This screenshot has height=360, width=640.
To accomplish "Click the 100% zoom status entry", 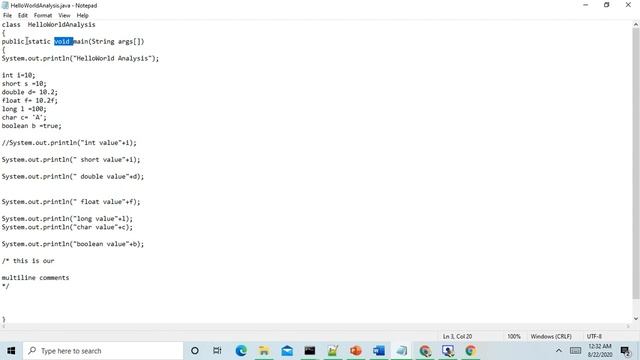I will point(514,336).
